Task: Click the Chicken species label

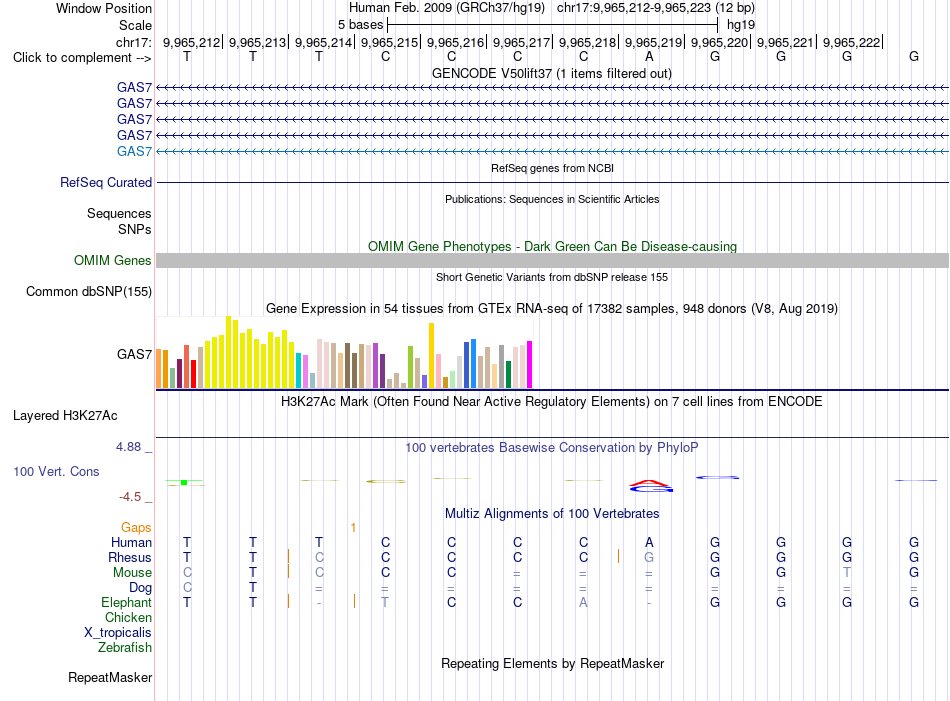Action: coord(128,617)
